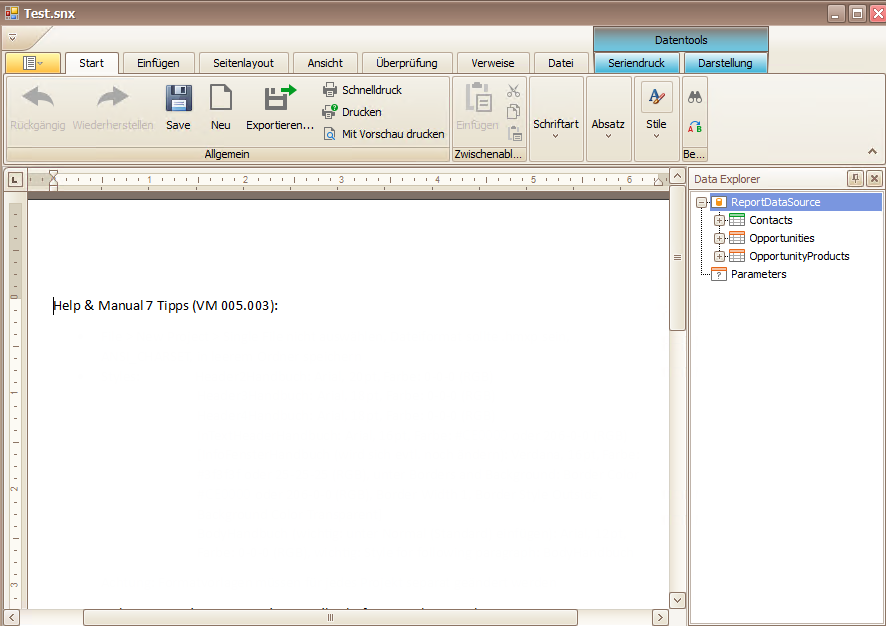Click the binoculars find icon
Screen dimensions: 886x626
tap(695, 98)
